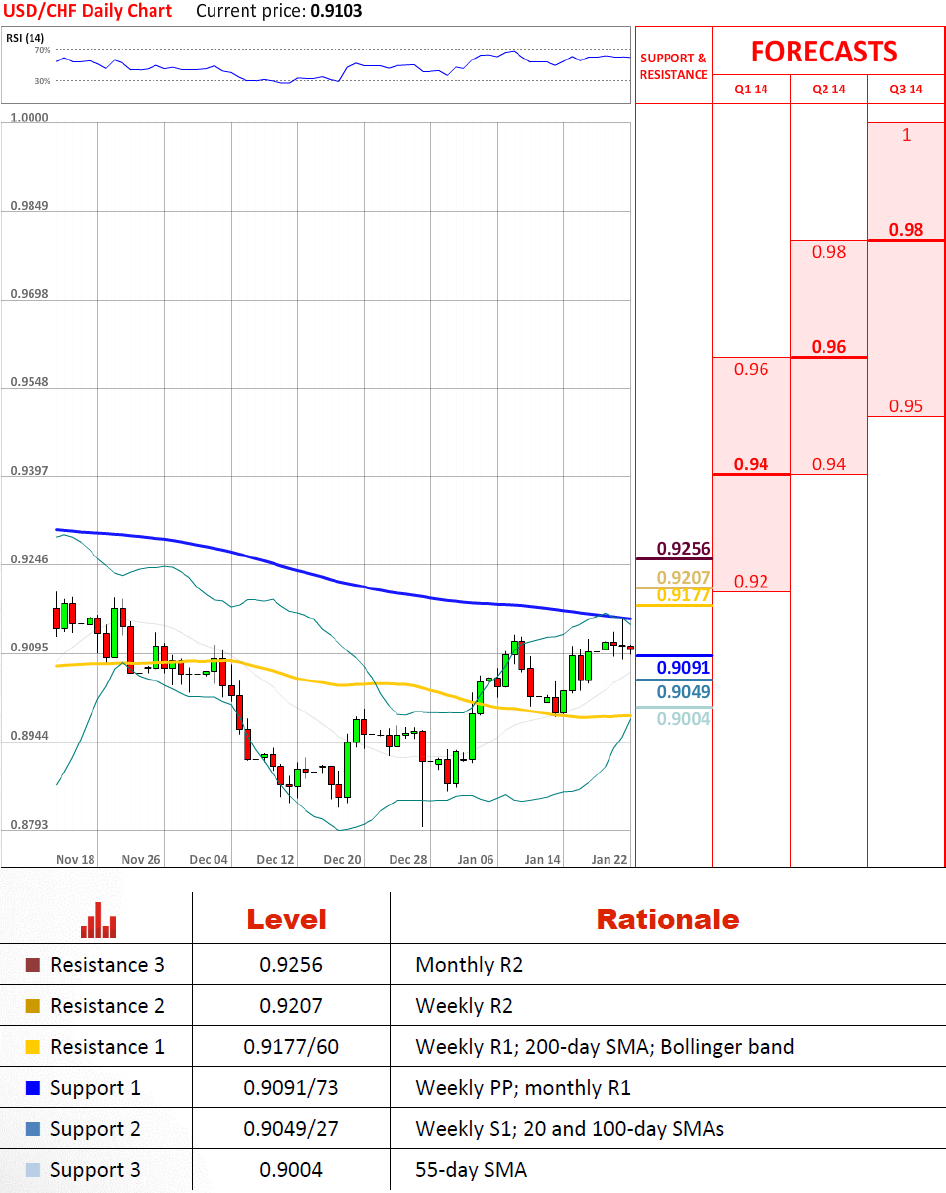Click the Dec 04 date axis label
Viewport: 946px width, 1193px height.
point(209,859)
